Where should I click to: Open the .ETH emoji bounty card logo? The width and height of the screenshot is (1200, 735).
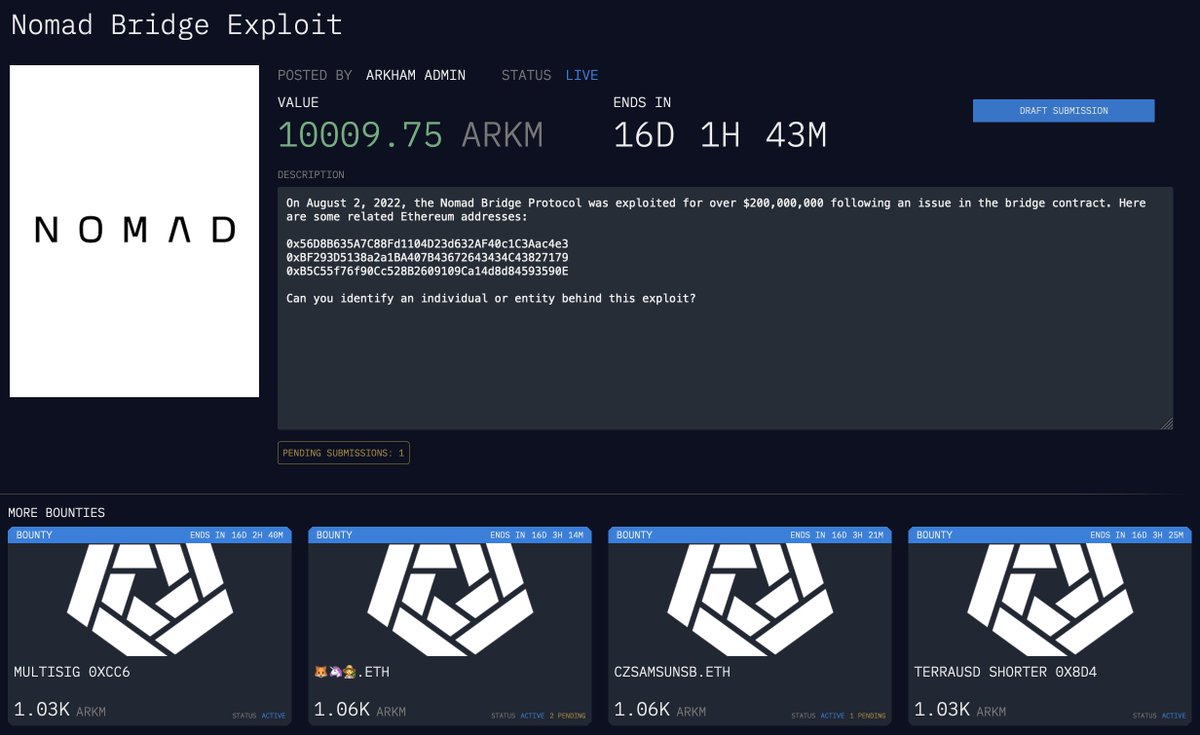(x=450, y=600)
